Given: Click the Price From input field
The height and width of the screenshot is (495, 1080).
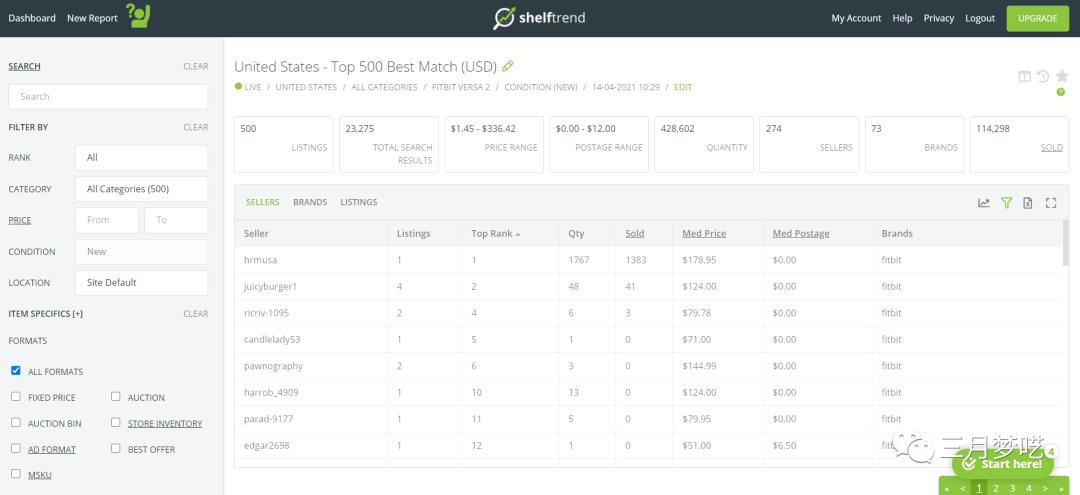Looking at the screenshot, I should click(x=107, y=220).
